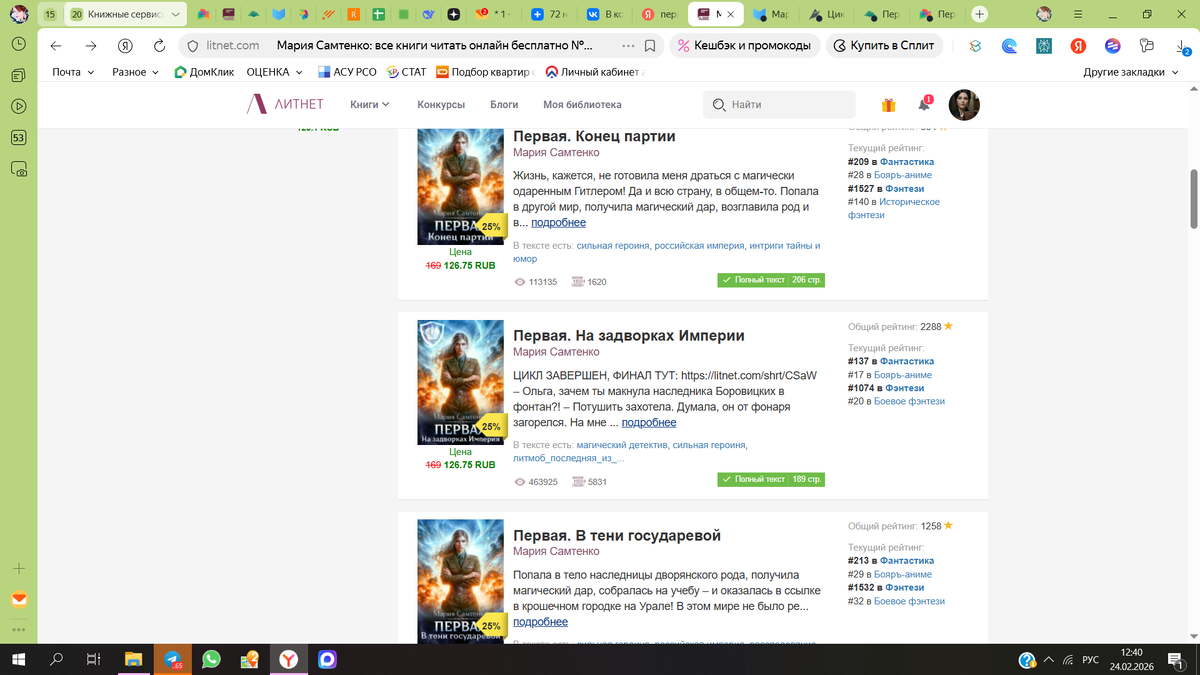Open Подбор квартир bookmark
Image resolution: width=1200 pixels, height=675 pixels.
485,72
